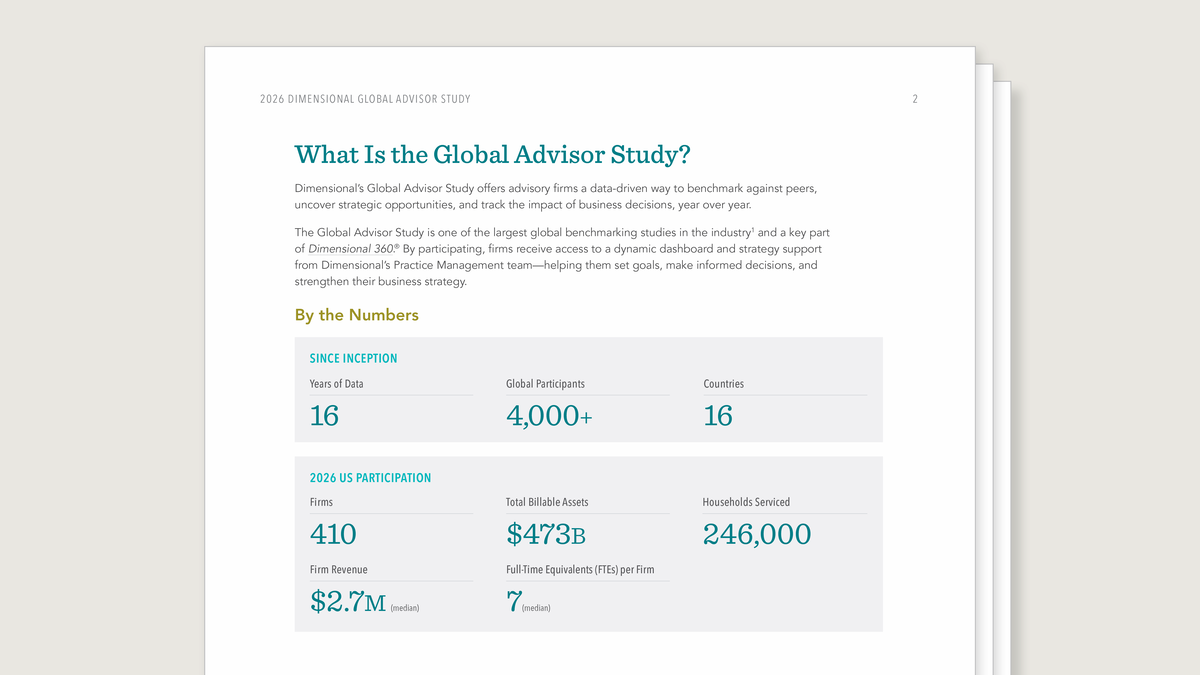
Task: Click the 'Households Serviced' label
Action: 747,502
